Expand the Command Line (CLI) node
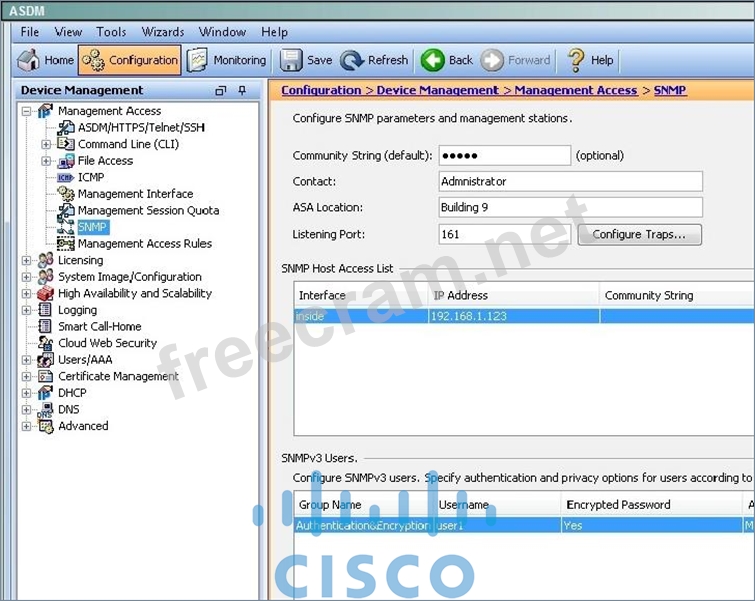This screenshot has height=601, width=755. (x=46, y=144)
